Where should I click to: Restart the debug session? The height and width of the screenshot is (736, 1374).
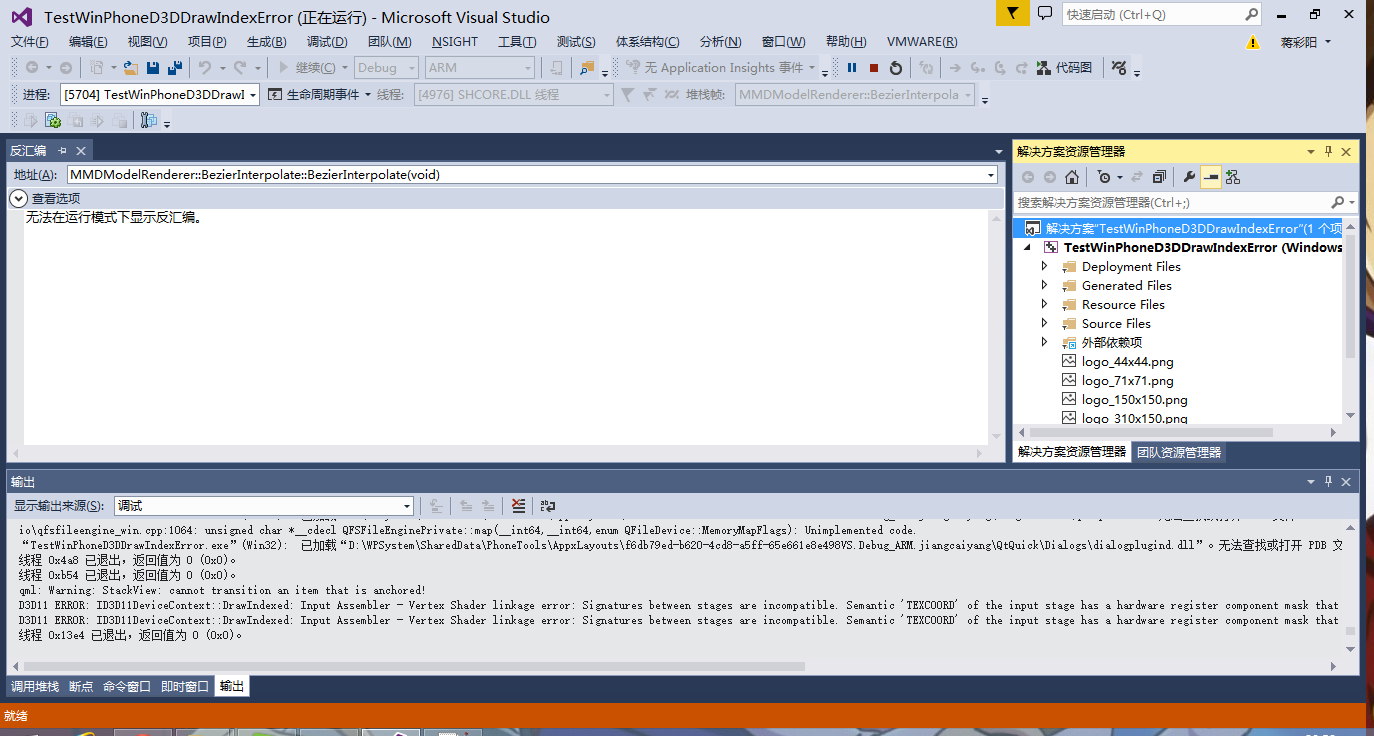pos(896,68)
